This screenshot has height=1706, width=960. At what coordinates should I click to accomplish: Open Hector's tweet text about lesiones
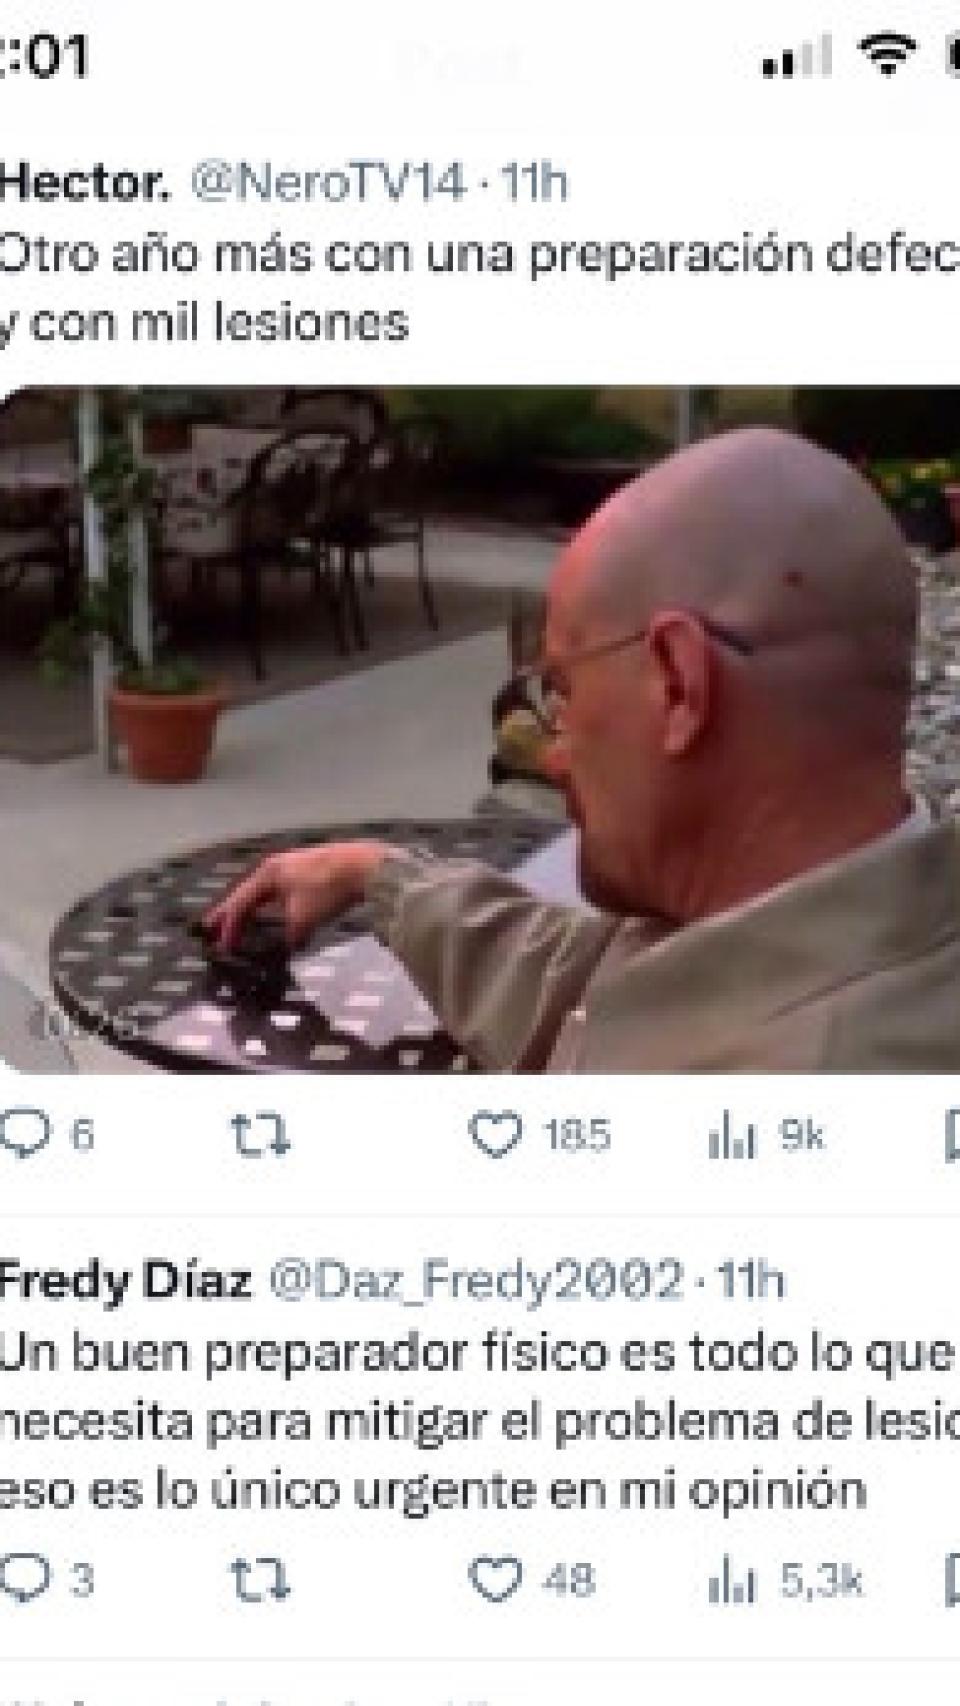(x=480, y=288)
